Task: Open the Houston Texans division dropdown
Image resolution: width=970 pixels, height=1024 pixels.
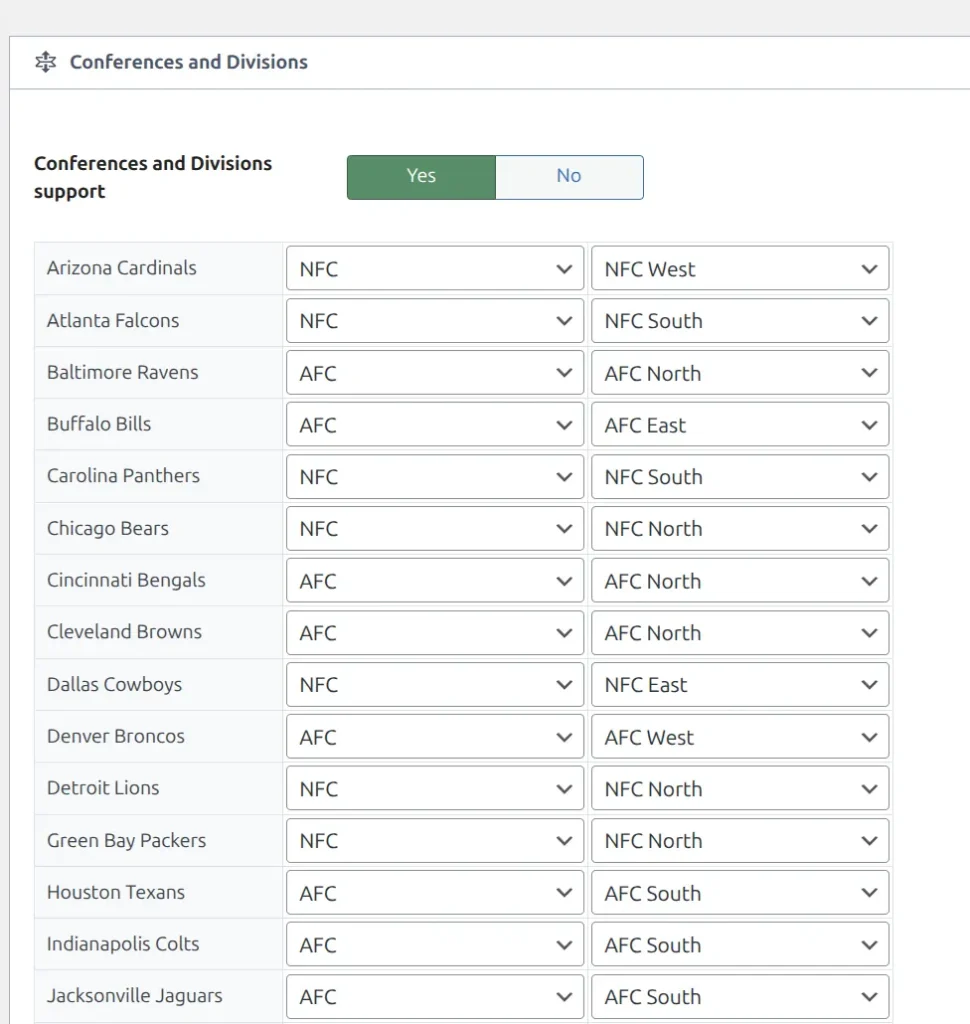Action: [x=739, y=893]
